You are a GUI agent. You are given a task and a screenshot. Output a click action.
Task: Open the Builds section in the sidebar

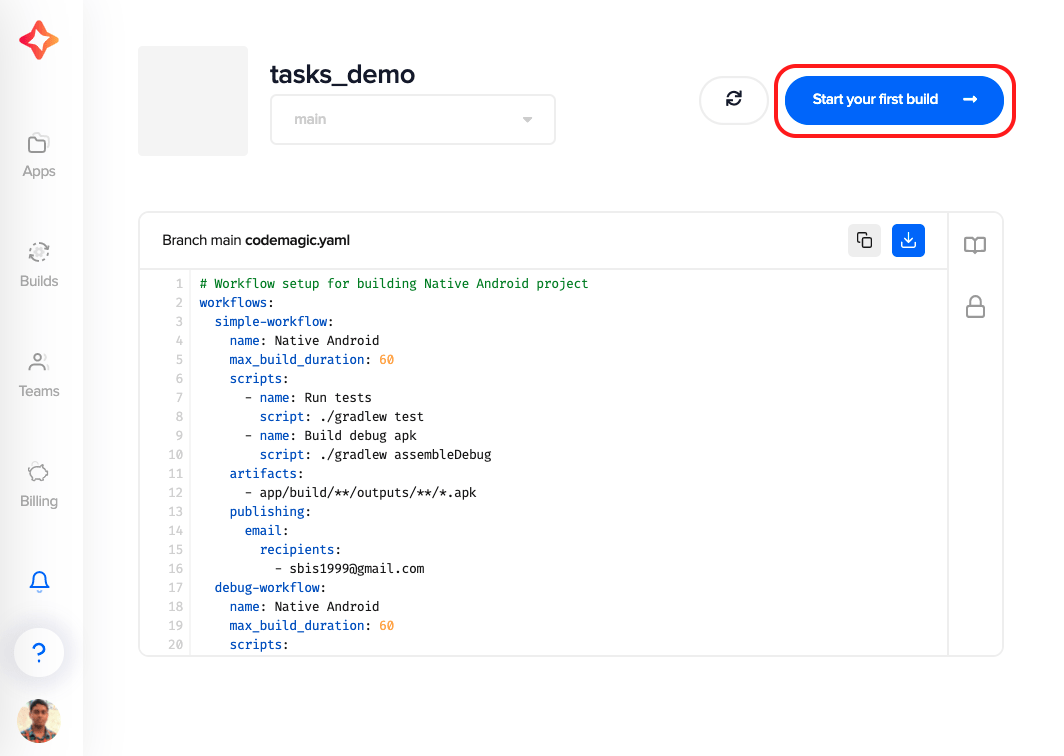(38, 265)
